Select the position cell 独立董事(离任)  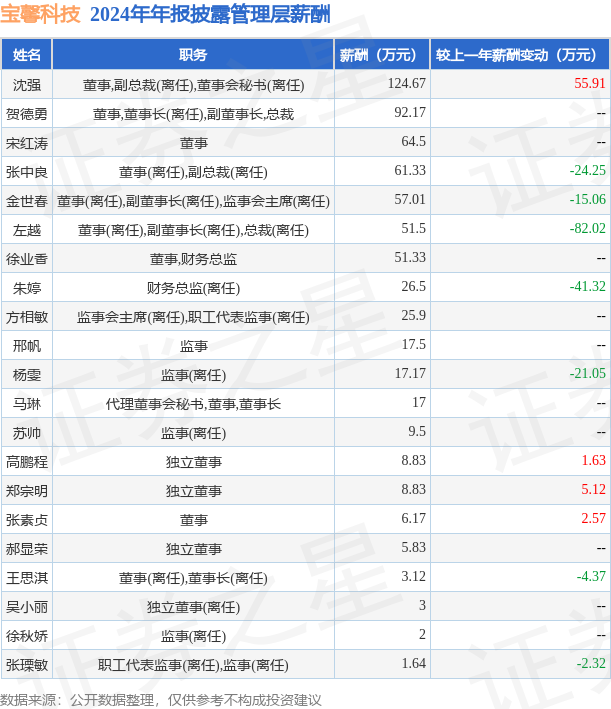pos(193,606)
